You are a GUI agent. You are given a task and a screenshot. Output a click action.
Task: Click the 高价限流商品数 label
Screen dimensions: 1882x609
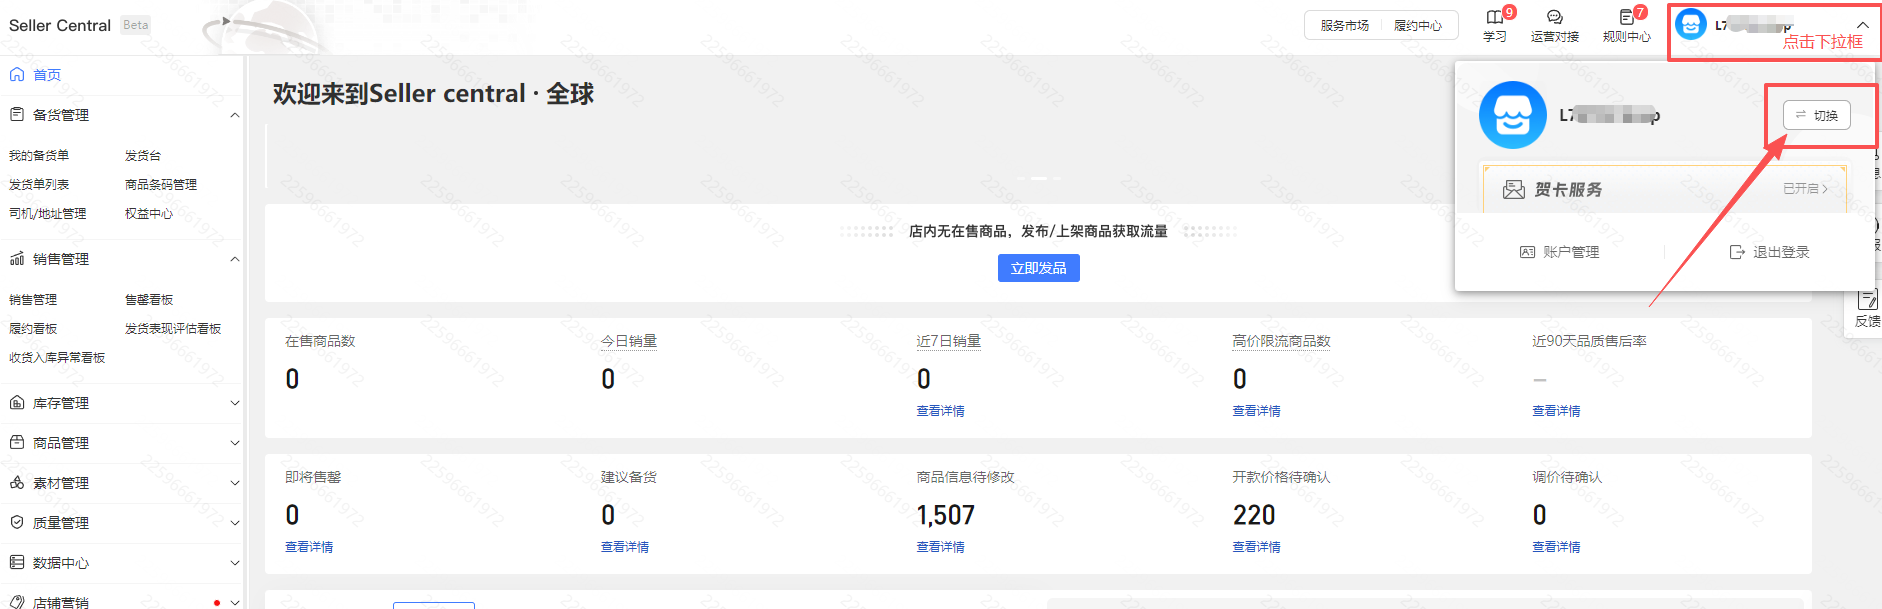click(x=1281, y=341)
